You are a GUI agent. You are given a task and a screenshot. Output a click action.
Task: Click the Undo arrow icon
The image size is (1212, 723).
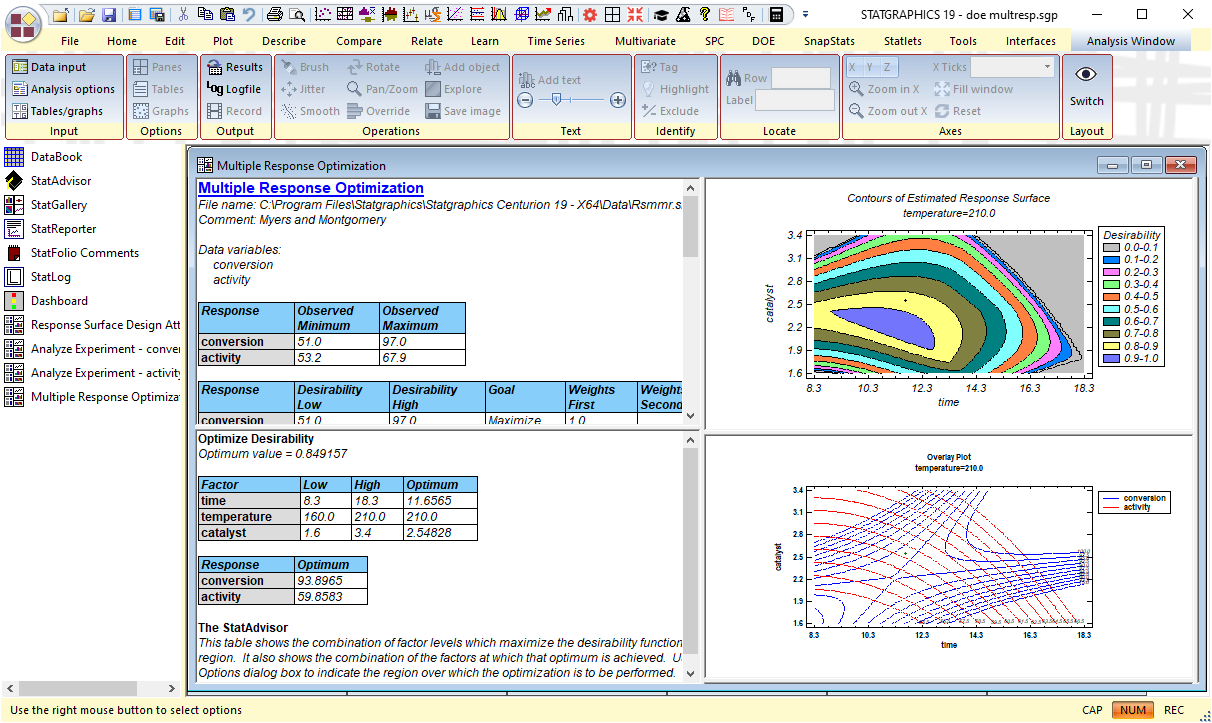(248, 15)
